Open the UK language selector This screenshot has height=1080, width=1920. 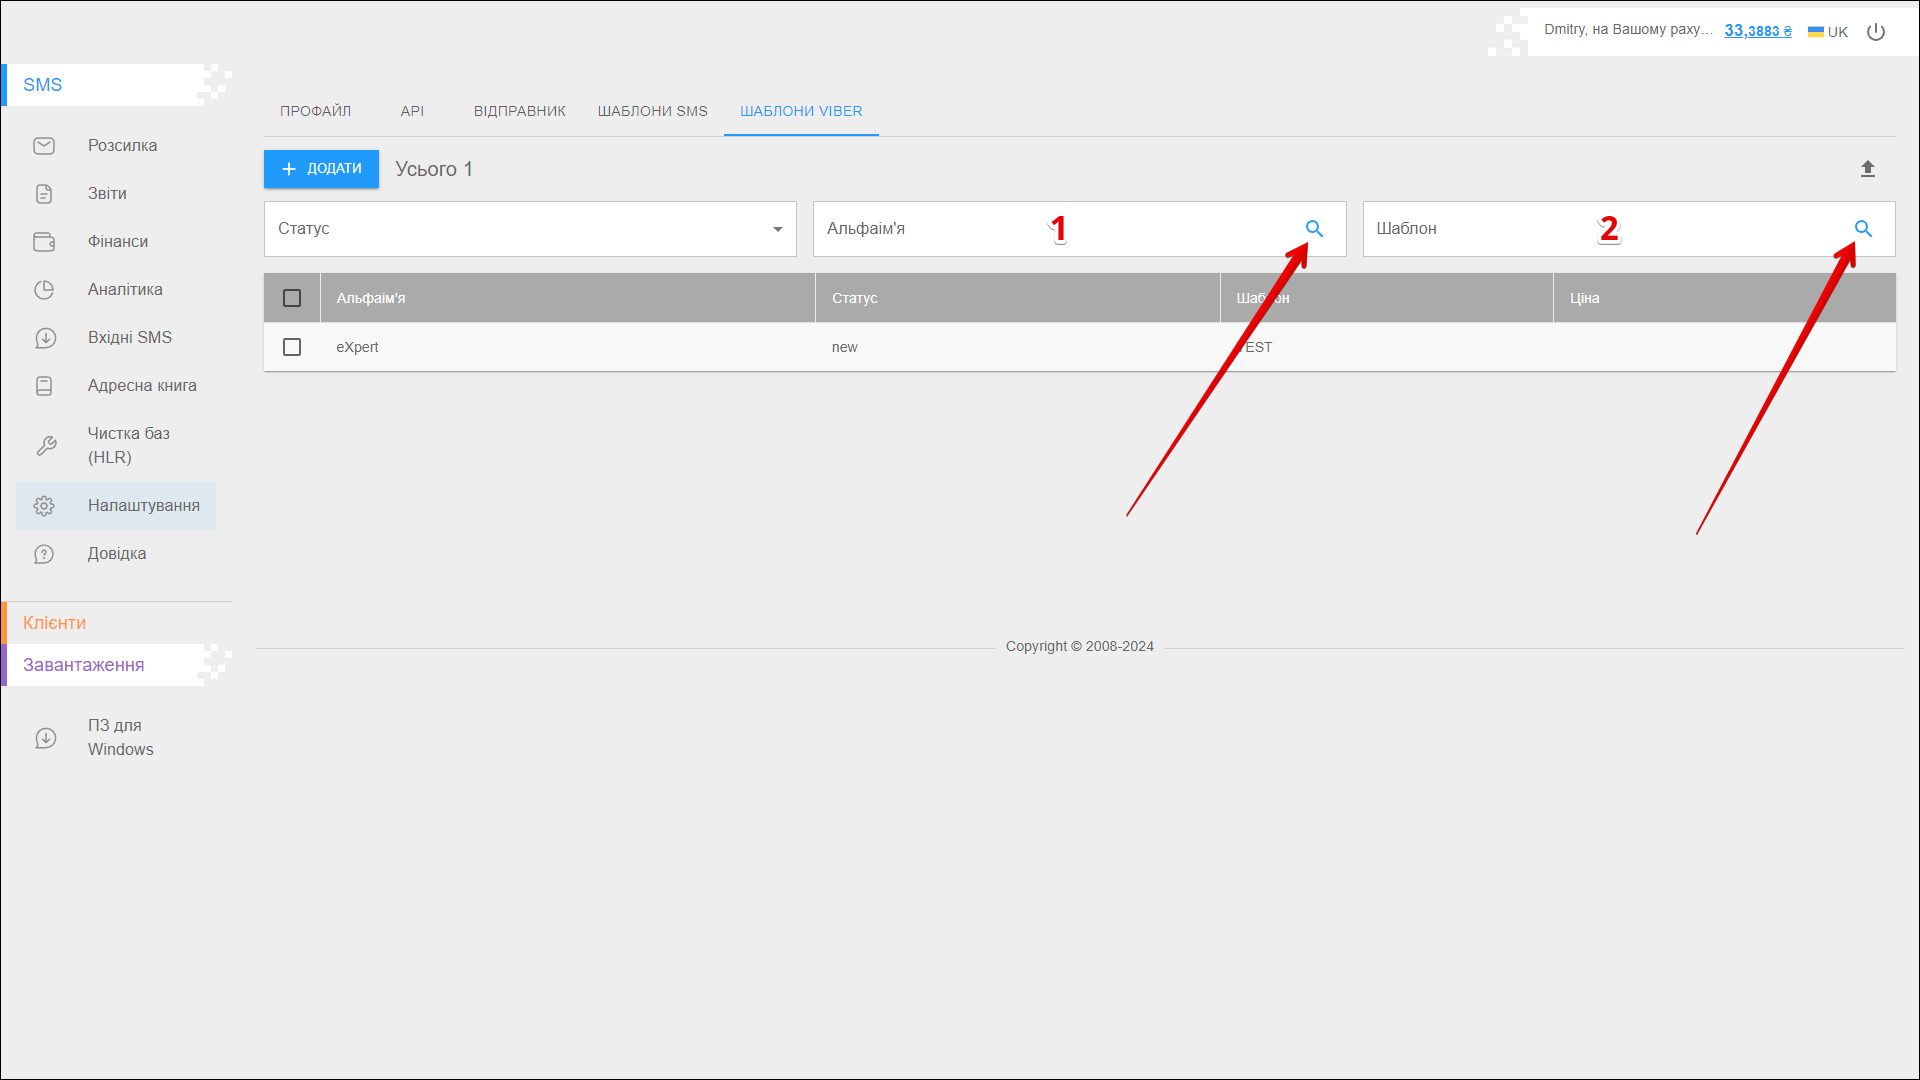click(x=1828, y=32)
